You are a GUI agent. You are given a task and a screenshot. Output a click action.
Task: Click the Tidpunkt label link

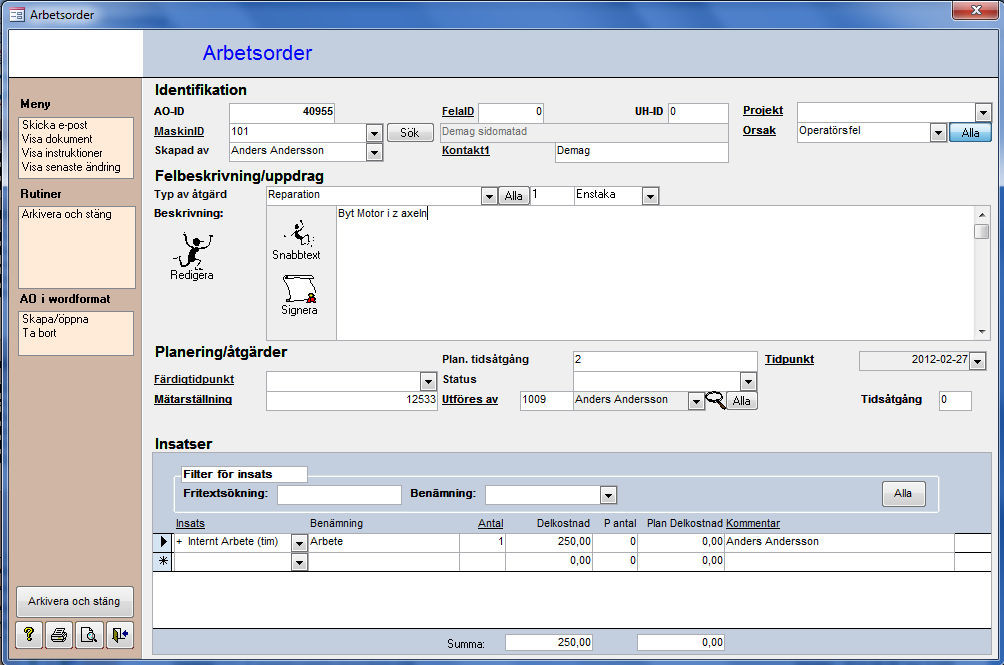tap(789, 360)
